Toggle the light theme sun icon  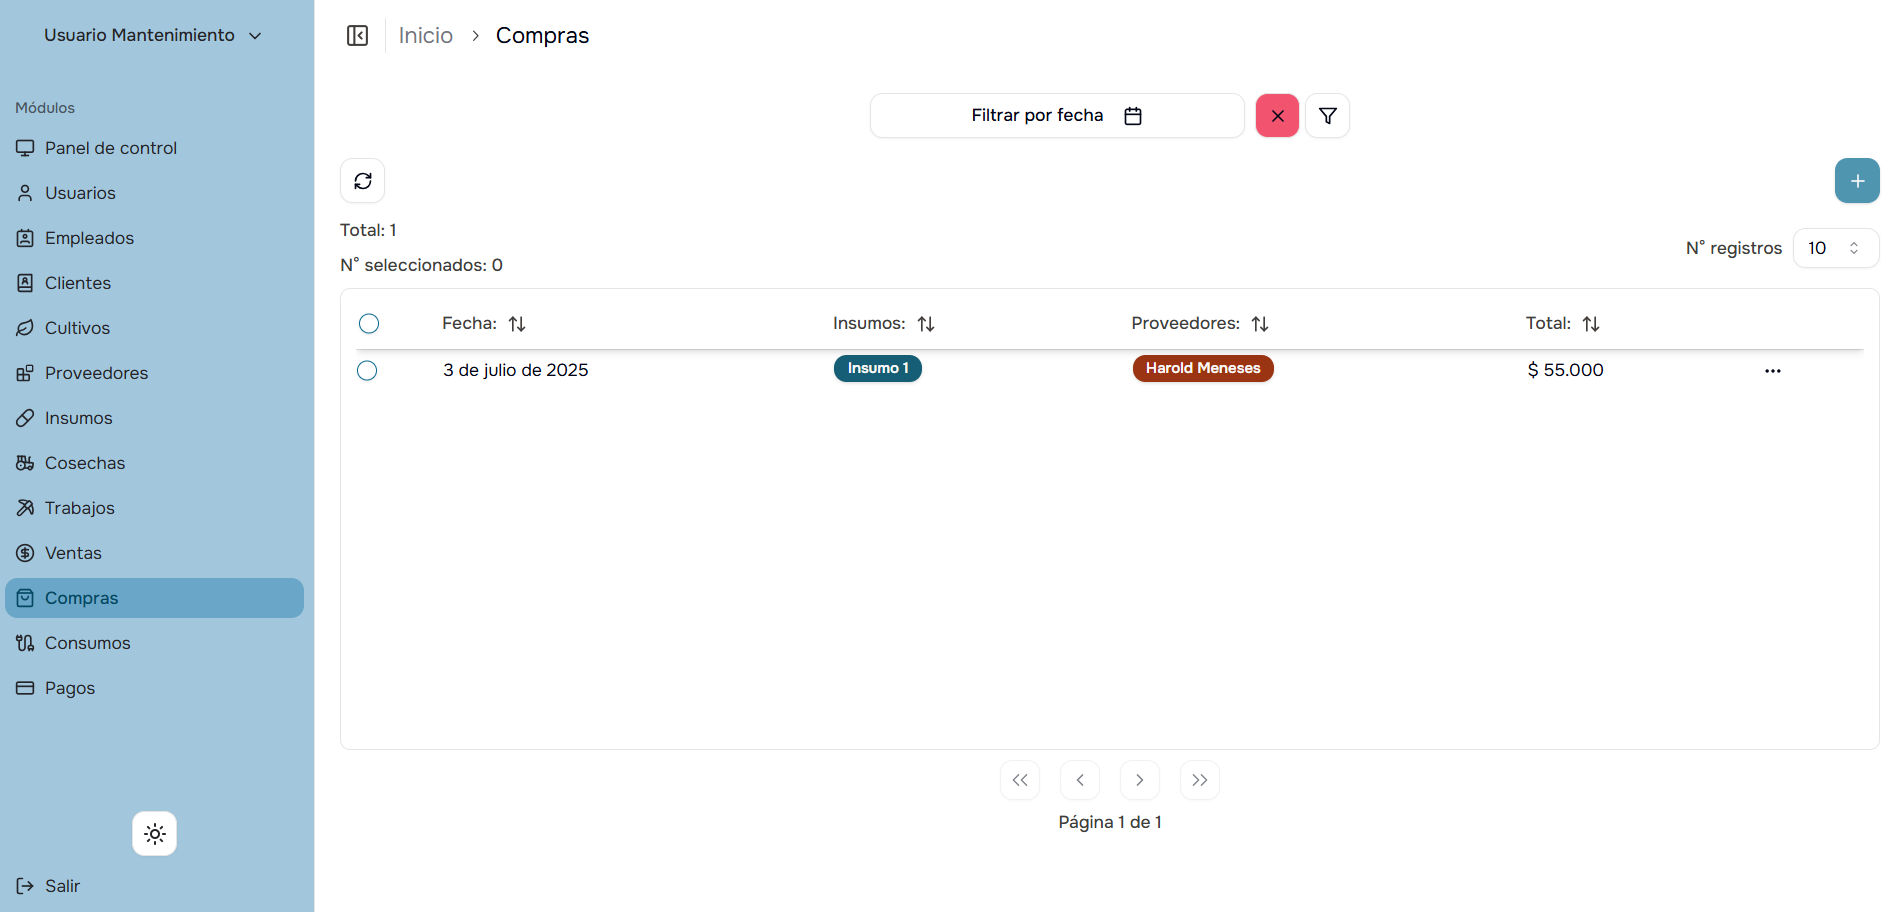coord(155,834)
